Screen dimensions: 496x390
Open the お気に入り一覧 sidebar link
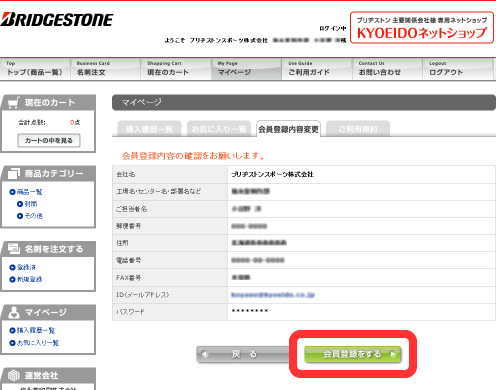(x=38, y=343)
